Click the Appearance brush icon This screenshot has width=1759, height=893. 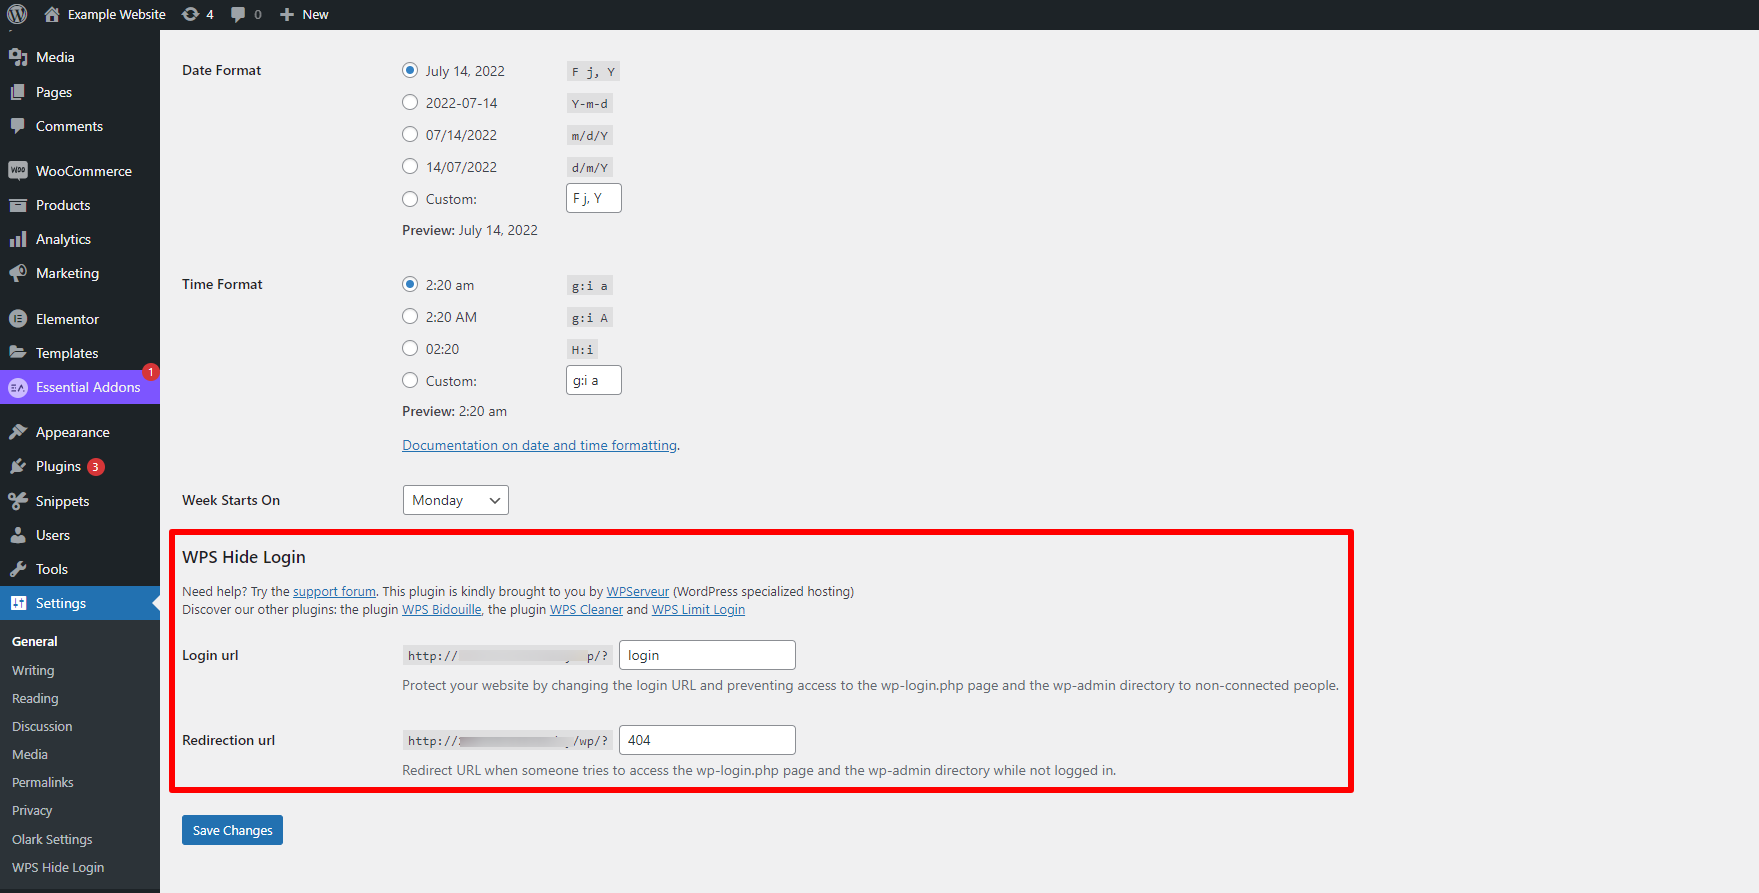tap(18, 432)
